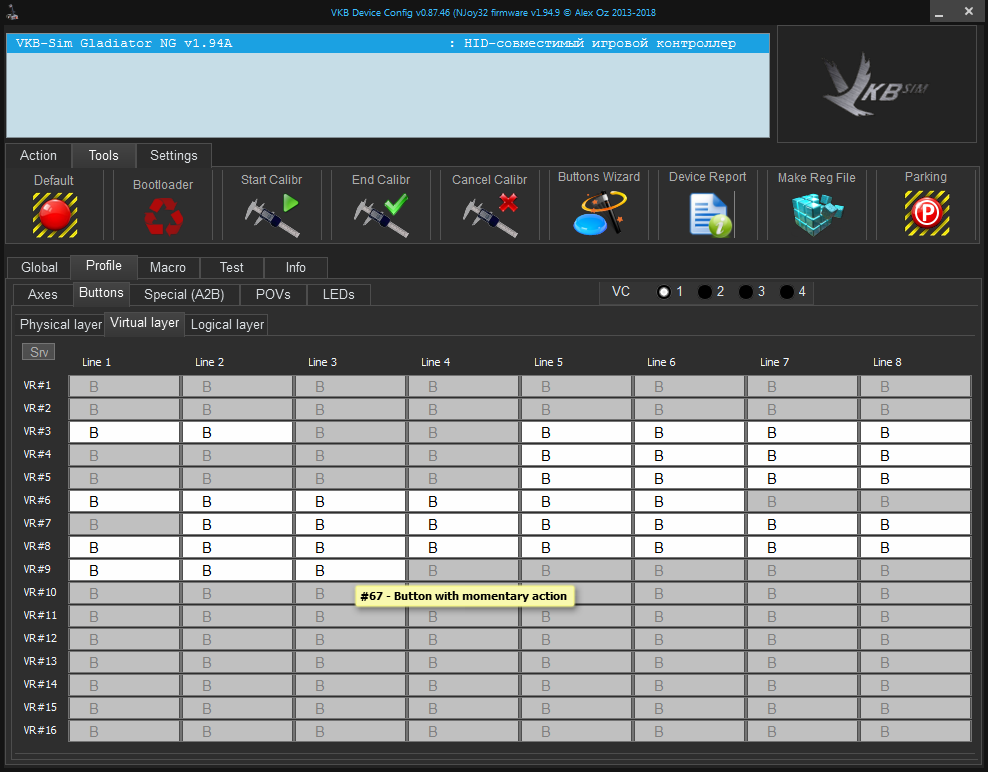988x772 pixels.
Task: Close the VKB Device Config window
Action: pyautogui.click(x=968, y=11)
